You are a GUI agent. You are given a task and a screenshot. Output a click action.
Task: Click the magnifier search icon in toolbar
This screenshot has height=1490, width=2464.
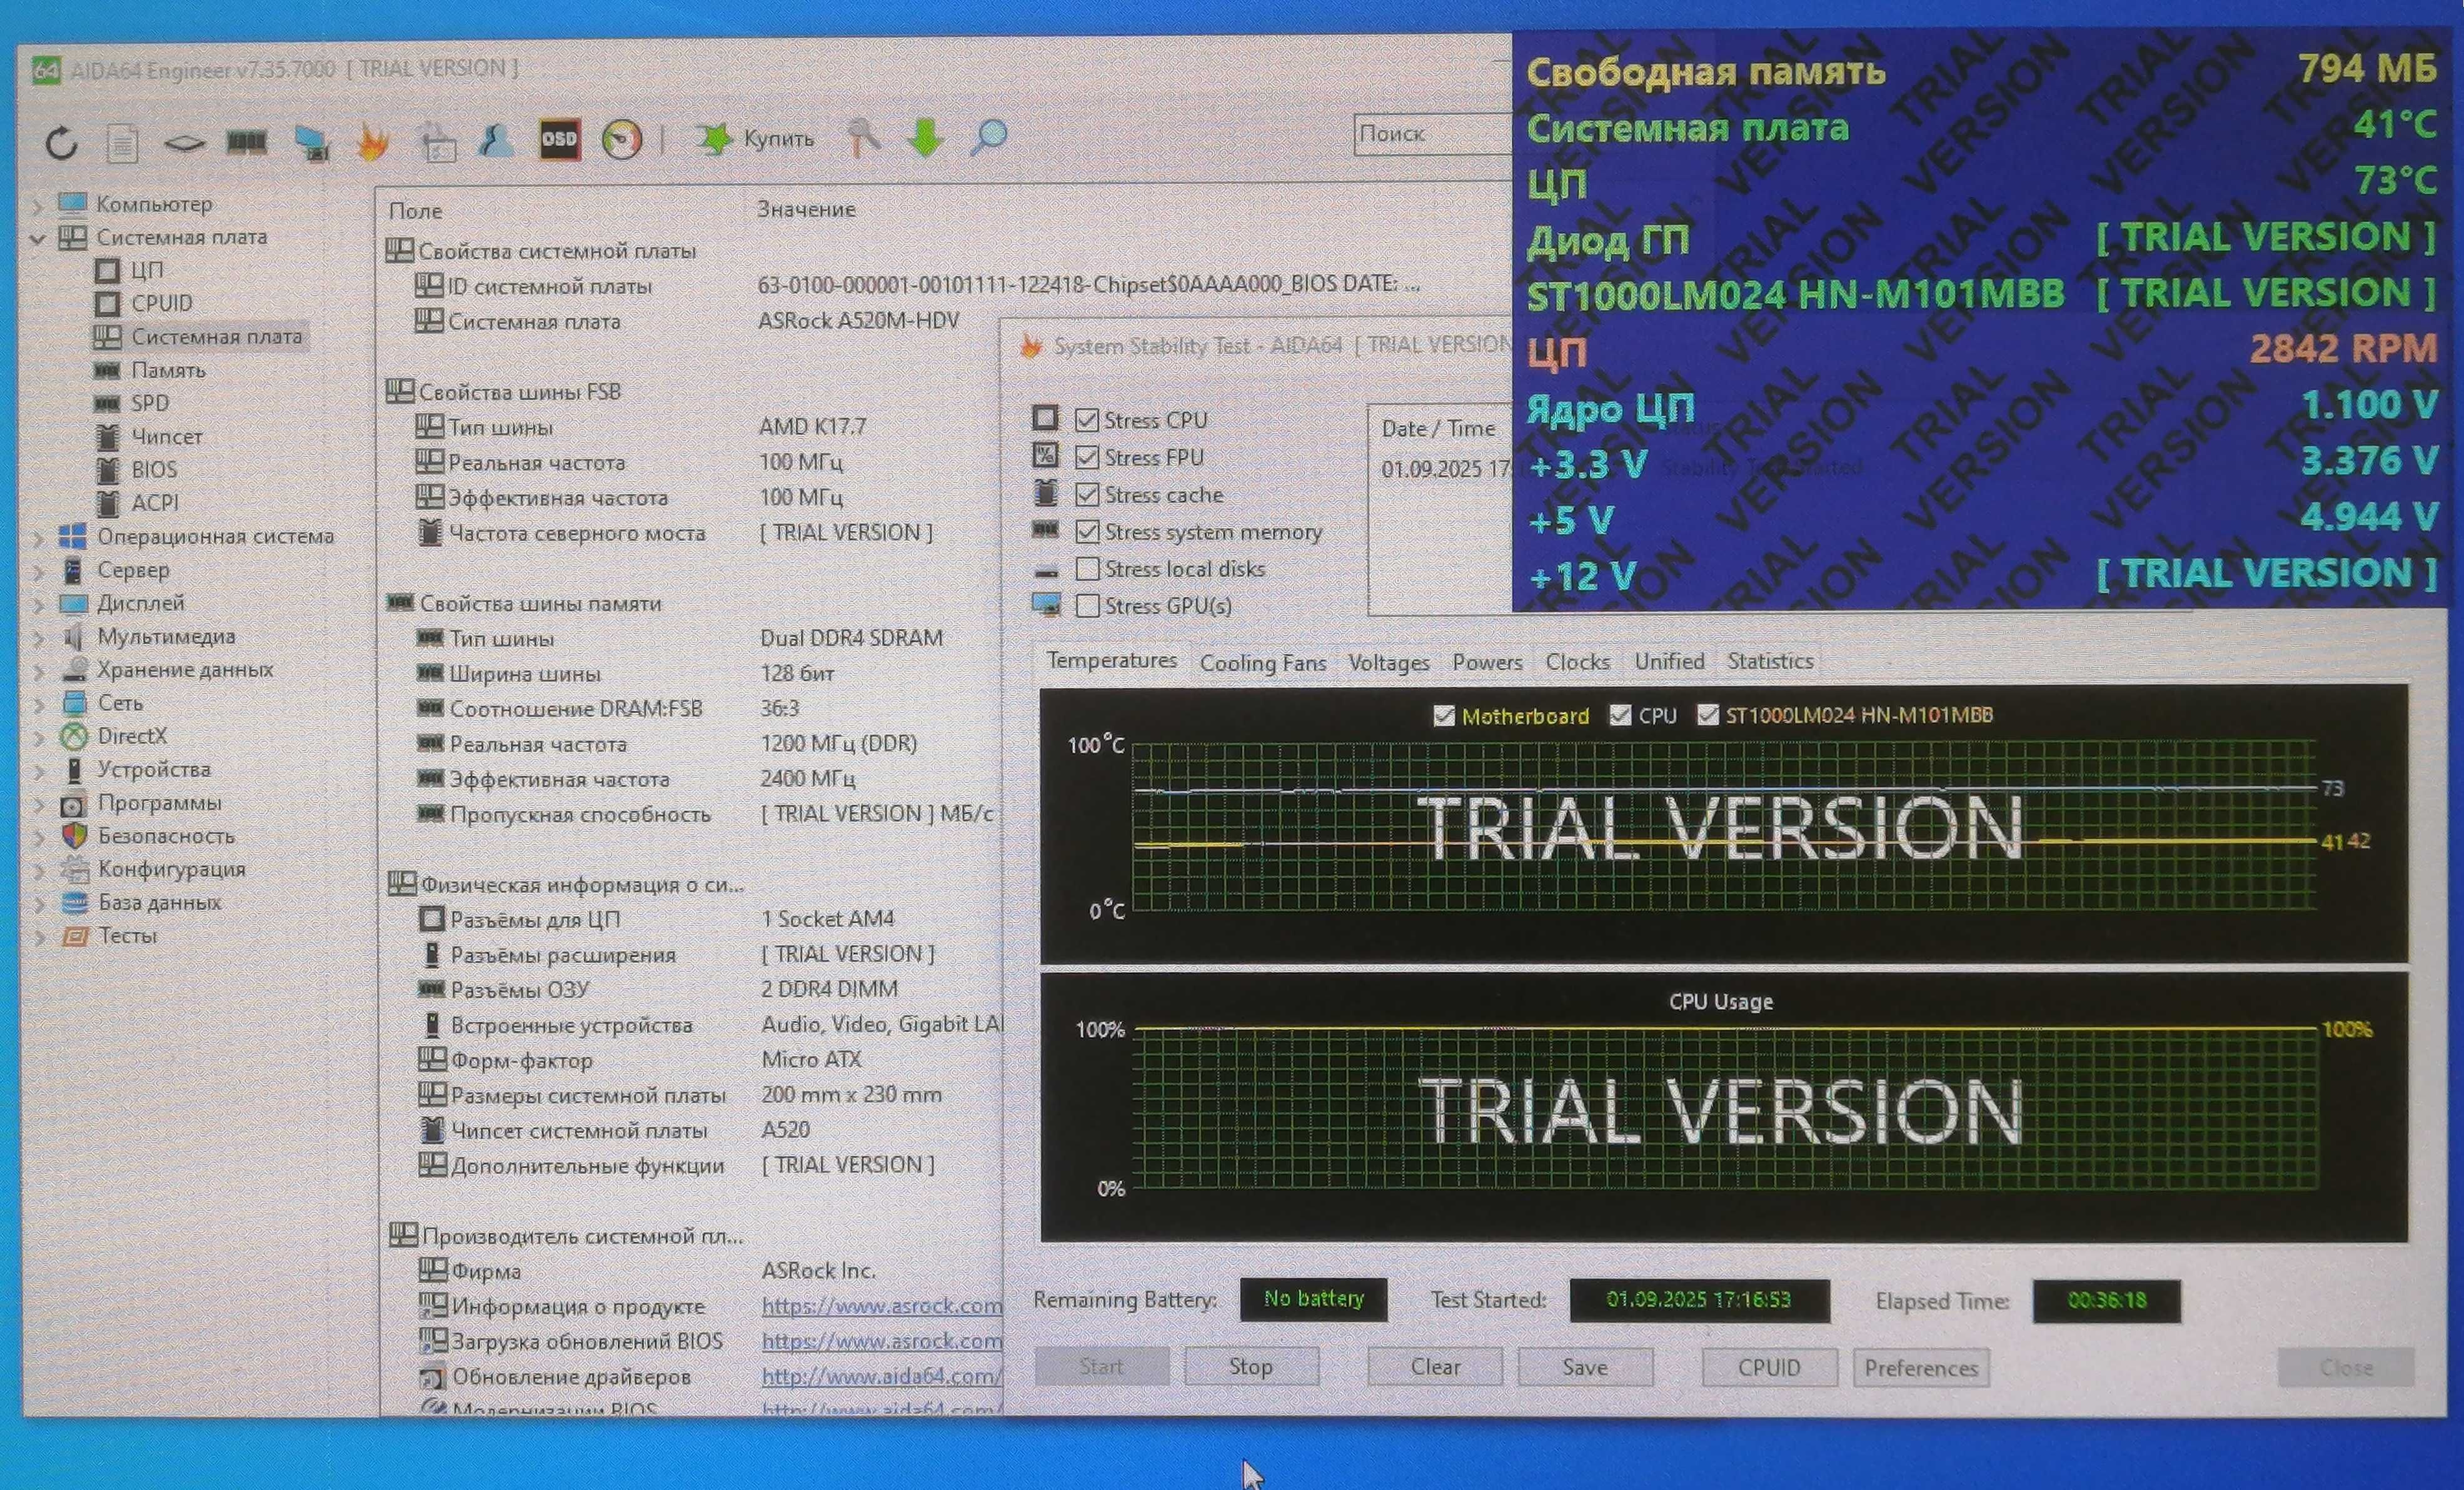pos(988,136)
